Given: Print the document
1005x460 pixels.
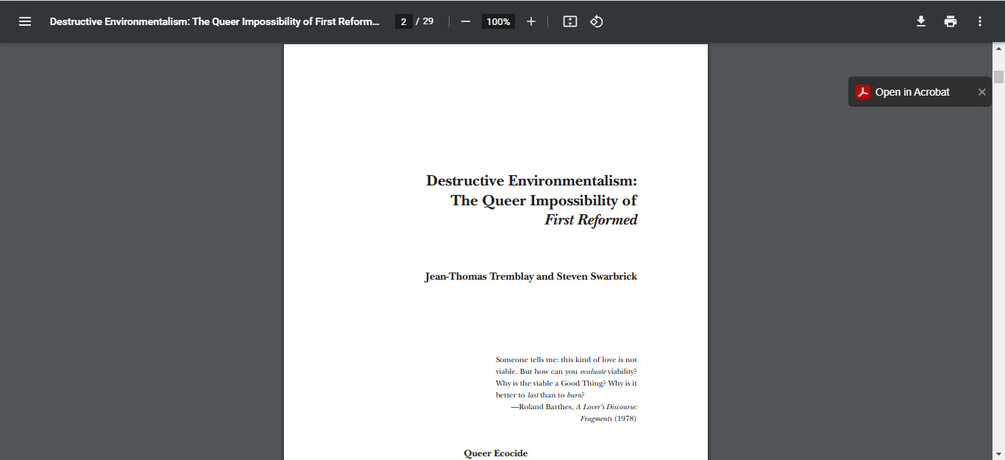Looking at the screenshot, I should tap(951, 22).
